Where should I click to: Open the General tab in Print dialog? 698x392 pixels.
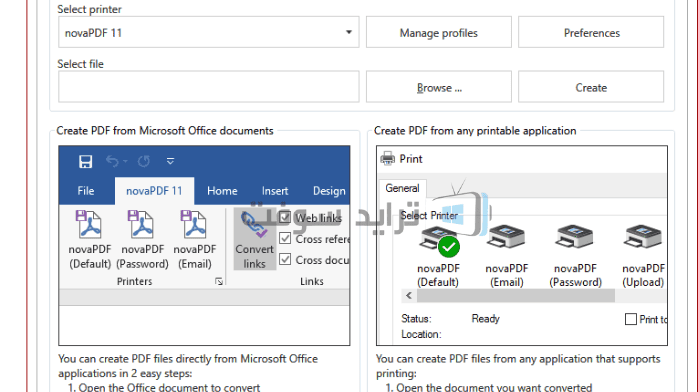coord(402,188)
